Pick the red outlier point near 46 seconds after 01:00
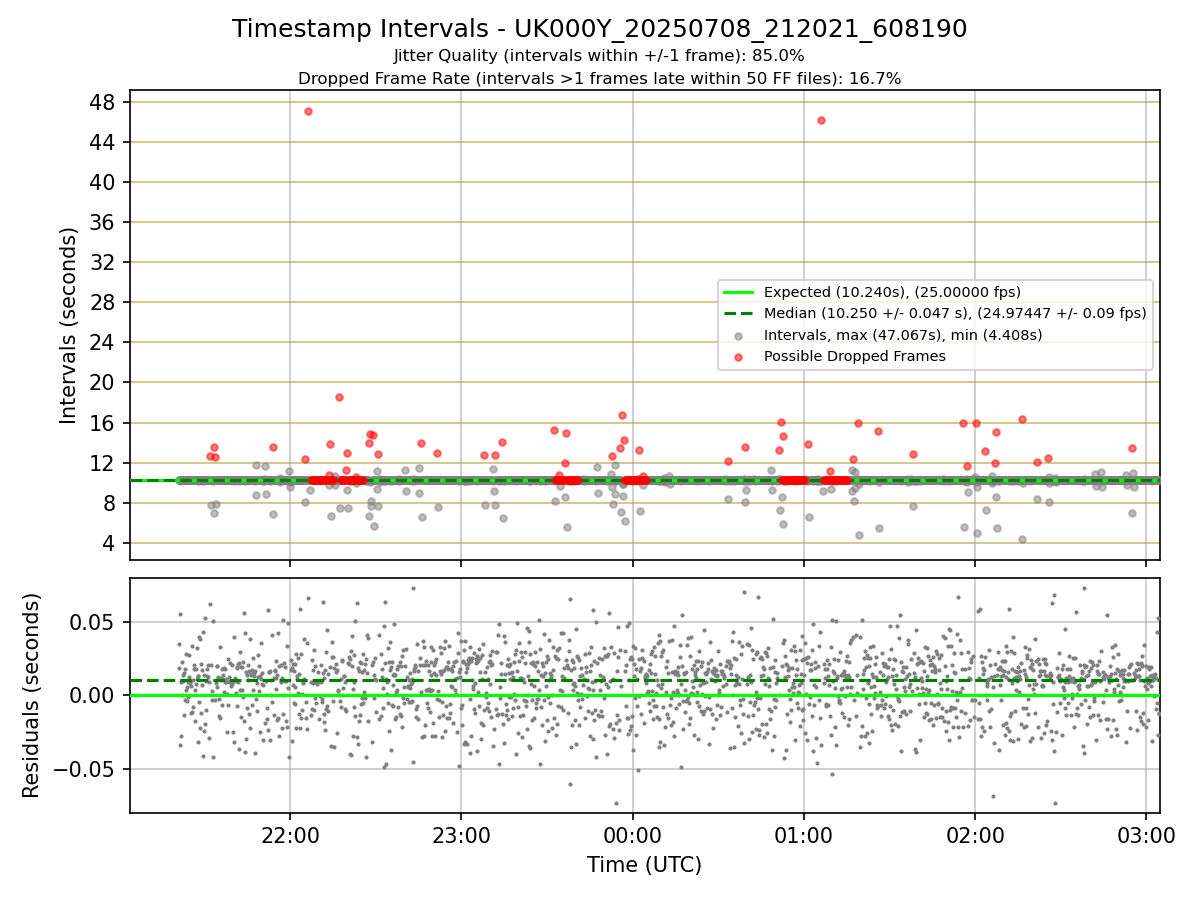1200x900 pixels. tap(821, 120)
